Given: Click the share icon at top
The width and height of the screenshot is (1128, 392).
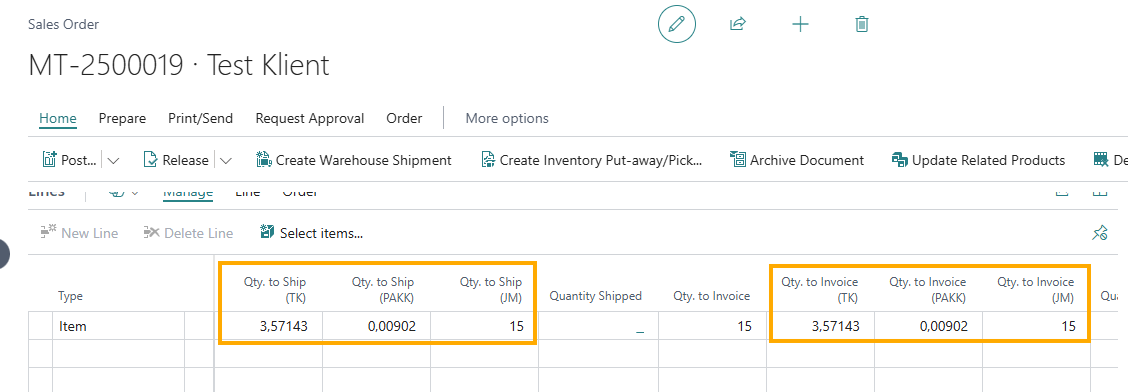Looking at the screenshot, I should click(737, 24).
